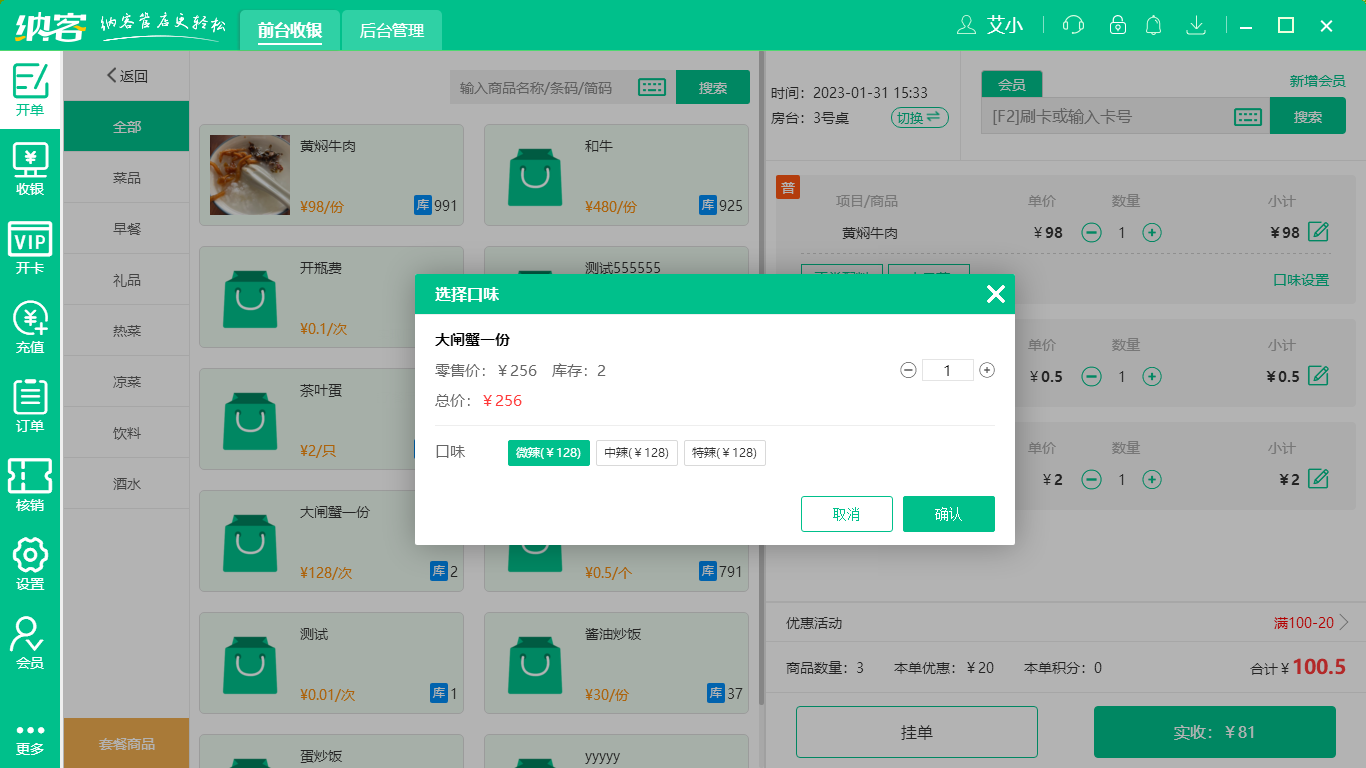1366x768 pixels.
Task: Go back with 返回 arrow
Action: [x=127, y=76]
